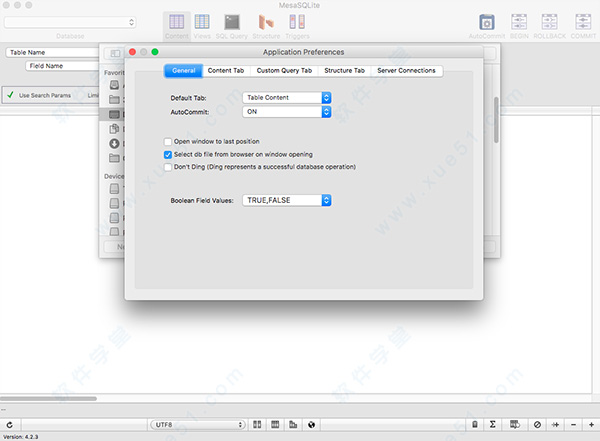Show the table Structure view
The width and height of the screenshot is (600, 441).
(266, 22)
